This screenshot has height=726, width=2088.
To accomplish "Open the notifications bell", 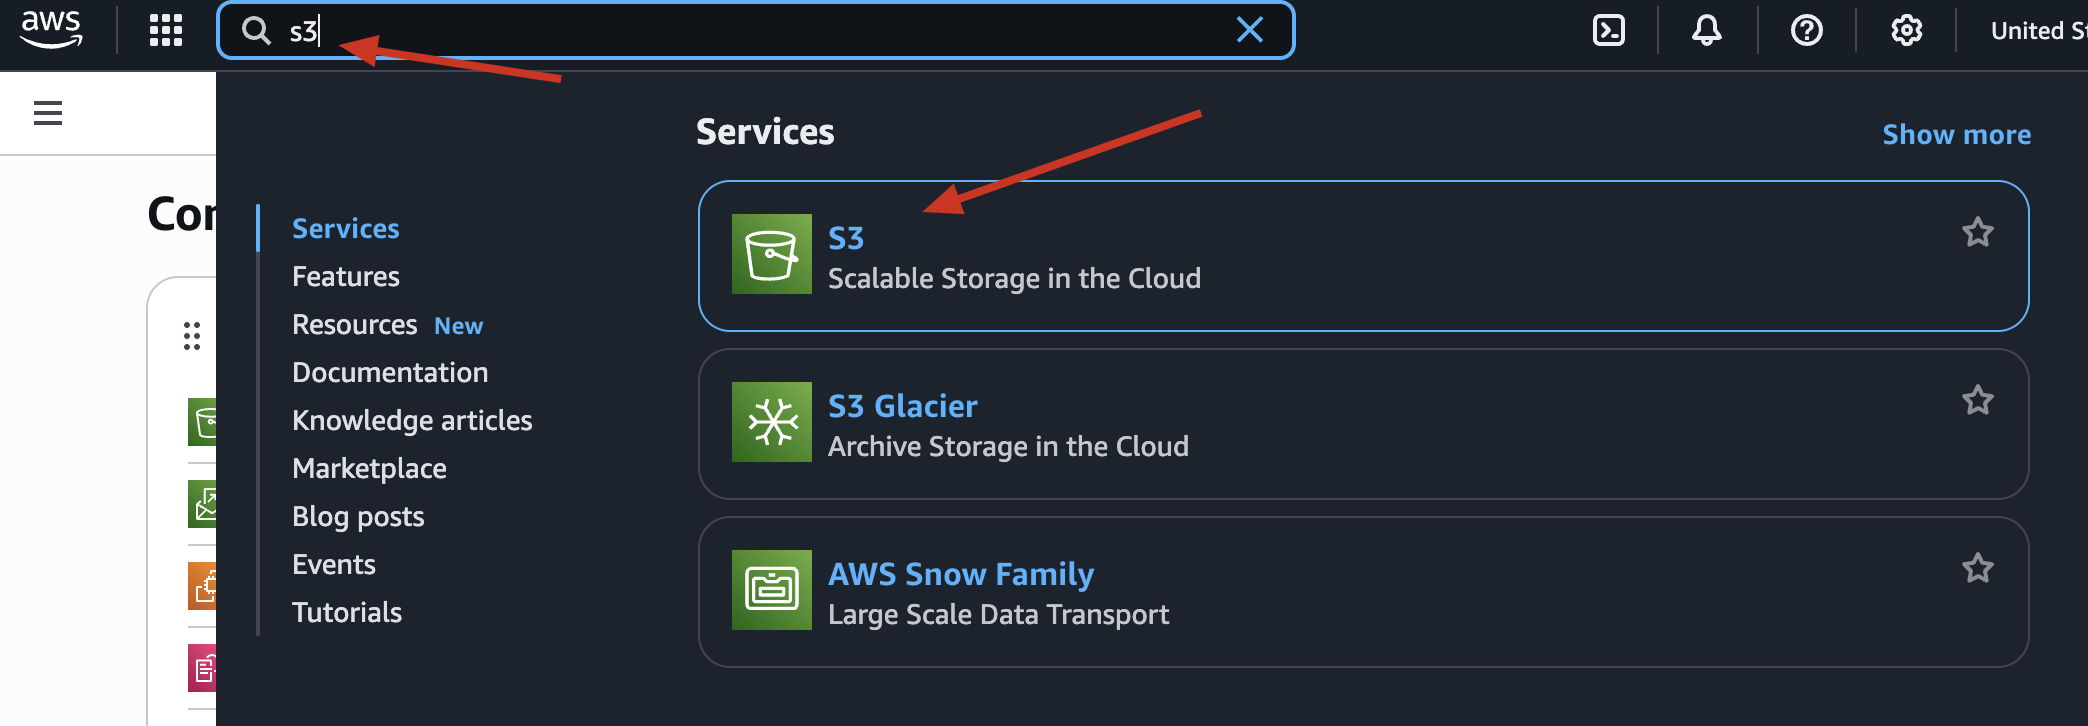I will (x=1706, y=31).
